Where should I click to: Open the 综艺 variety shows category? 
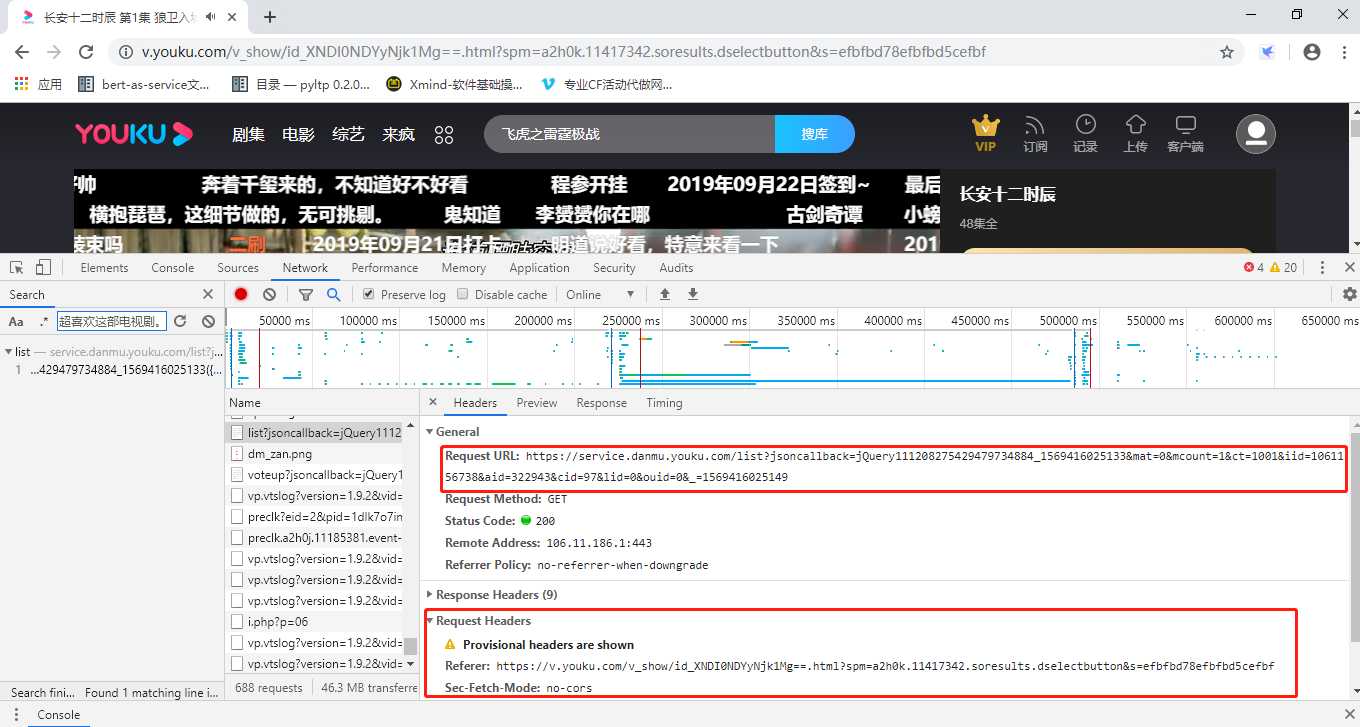click(x=348, y=134)
